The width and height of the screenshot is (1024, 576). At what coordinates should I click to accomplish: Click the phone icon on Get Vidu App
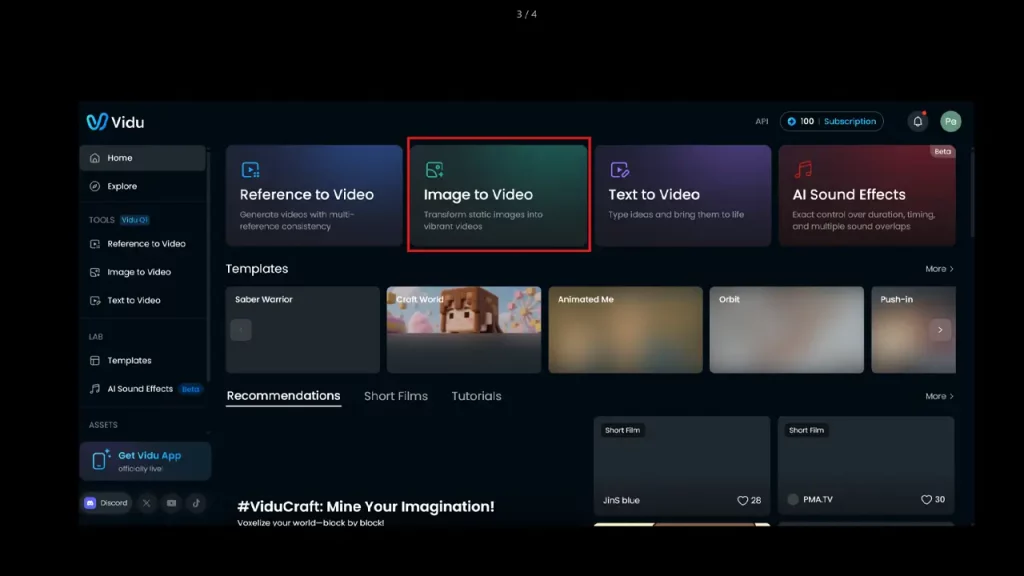pyautogui.click(x=100, y=460)
